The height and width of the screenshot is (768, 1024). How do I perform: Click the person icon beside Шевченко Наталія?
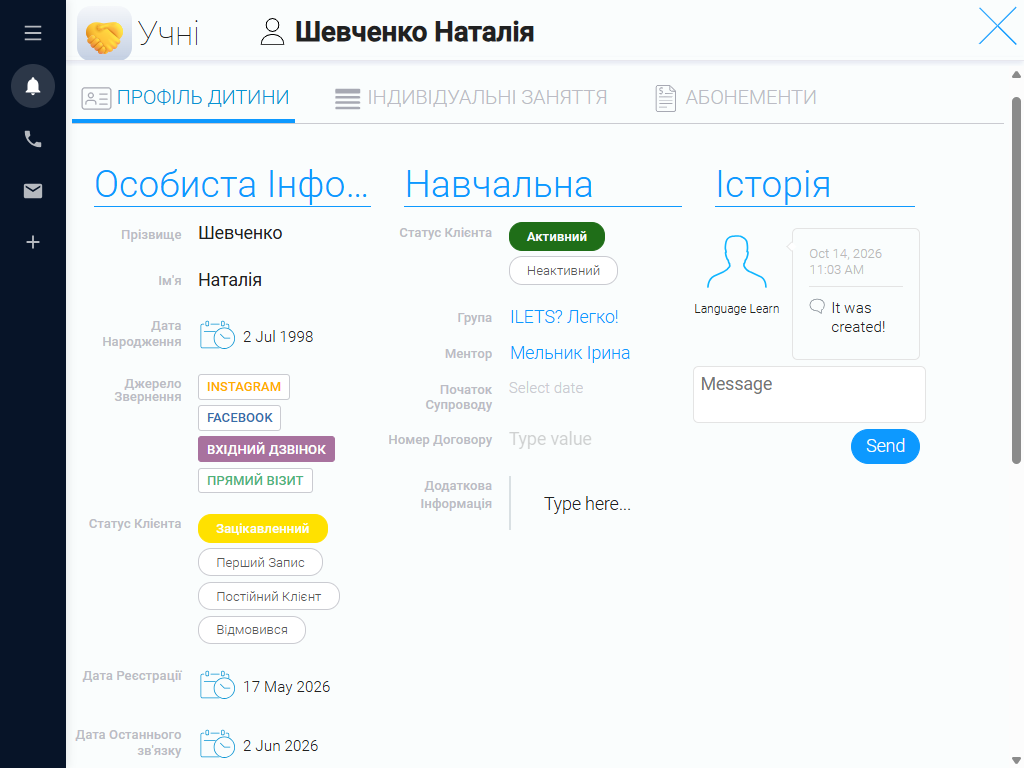[272, 31]
